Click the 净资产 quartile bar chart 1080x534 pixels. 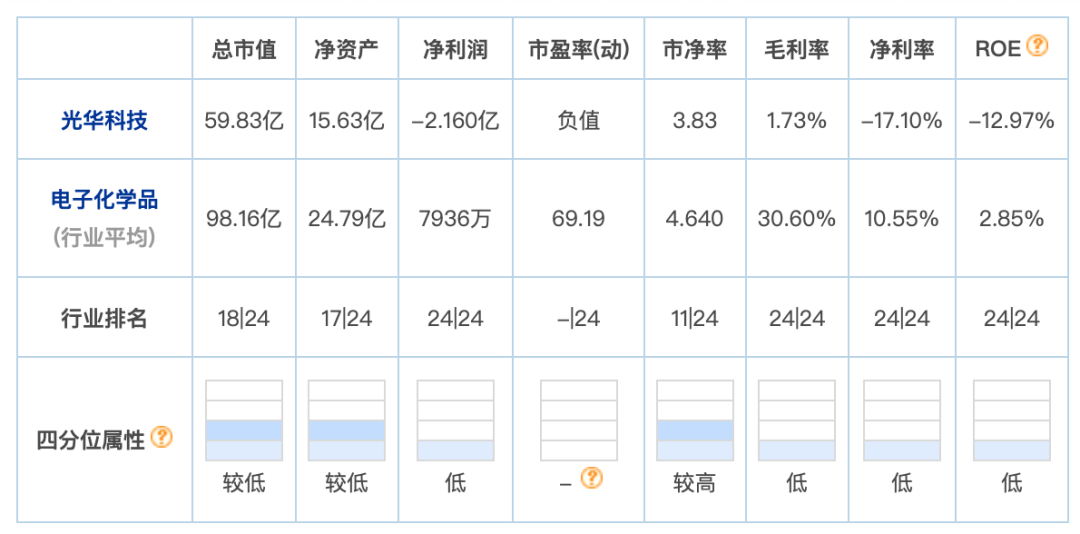(x=347, y=420)
